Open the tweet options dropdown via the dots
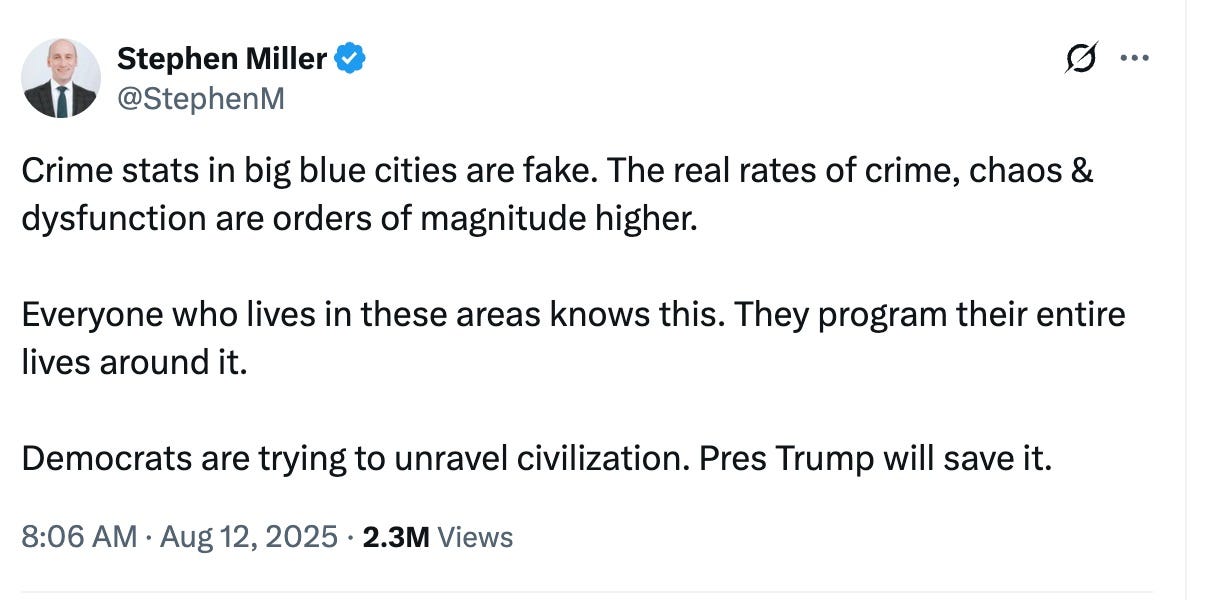Screen dimensions: 1224x600 1136,58
